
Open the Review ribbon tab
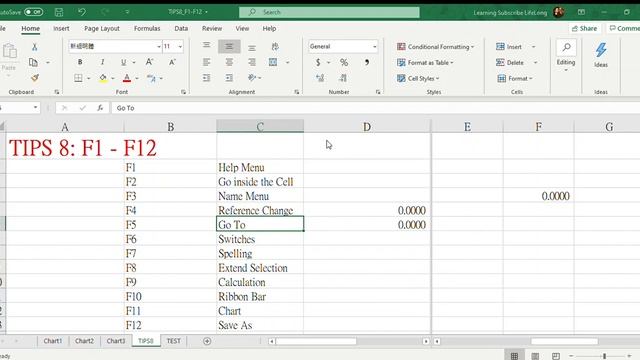[x=212, y=28]
